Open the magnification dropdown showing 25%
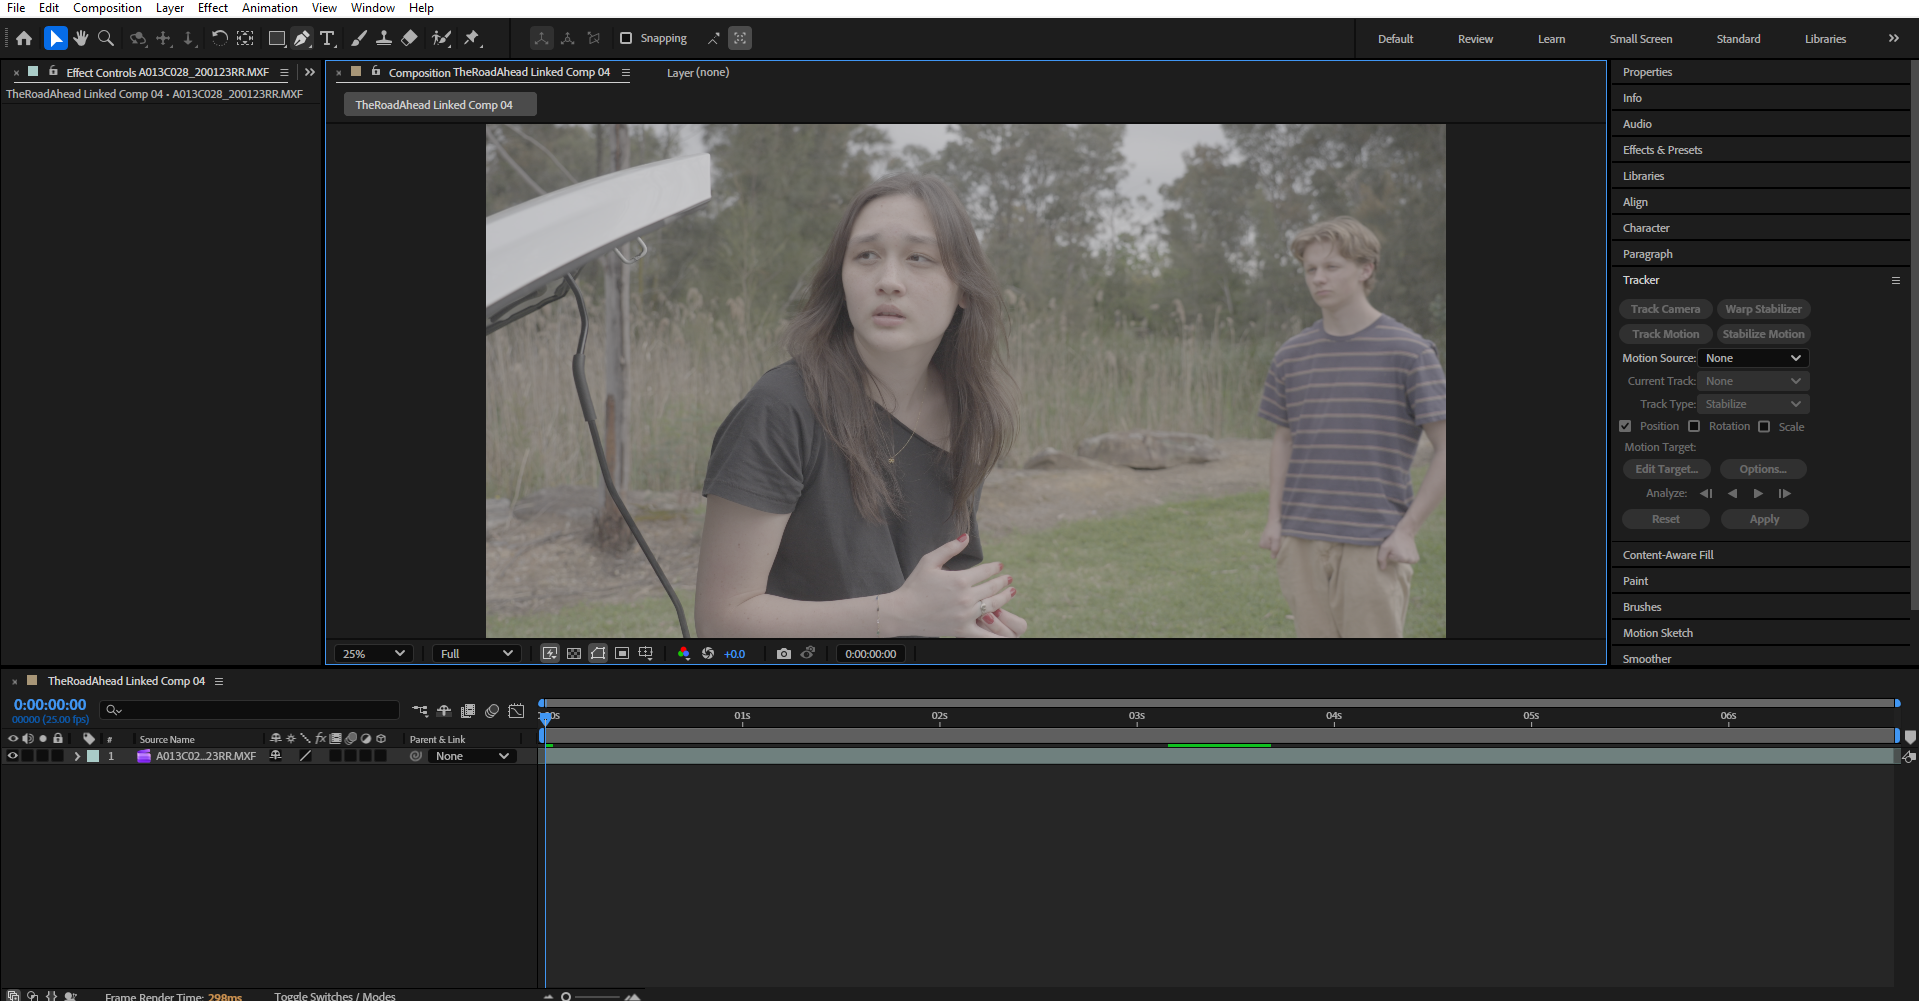 pos(372,653)
